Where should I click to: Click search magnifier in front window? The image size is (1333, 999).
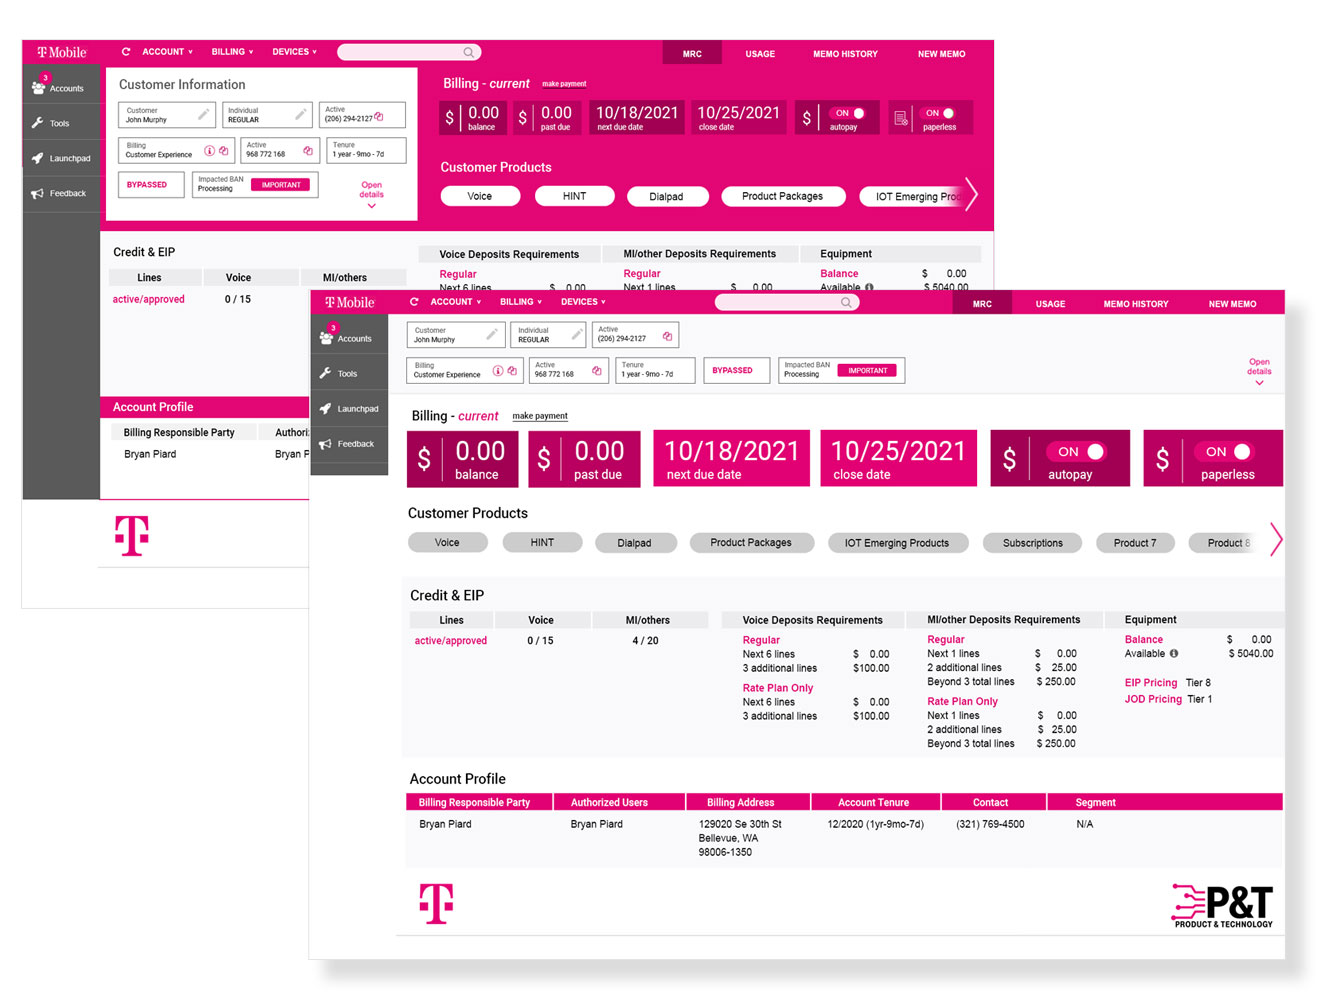click(846, 302)
